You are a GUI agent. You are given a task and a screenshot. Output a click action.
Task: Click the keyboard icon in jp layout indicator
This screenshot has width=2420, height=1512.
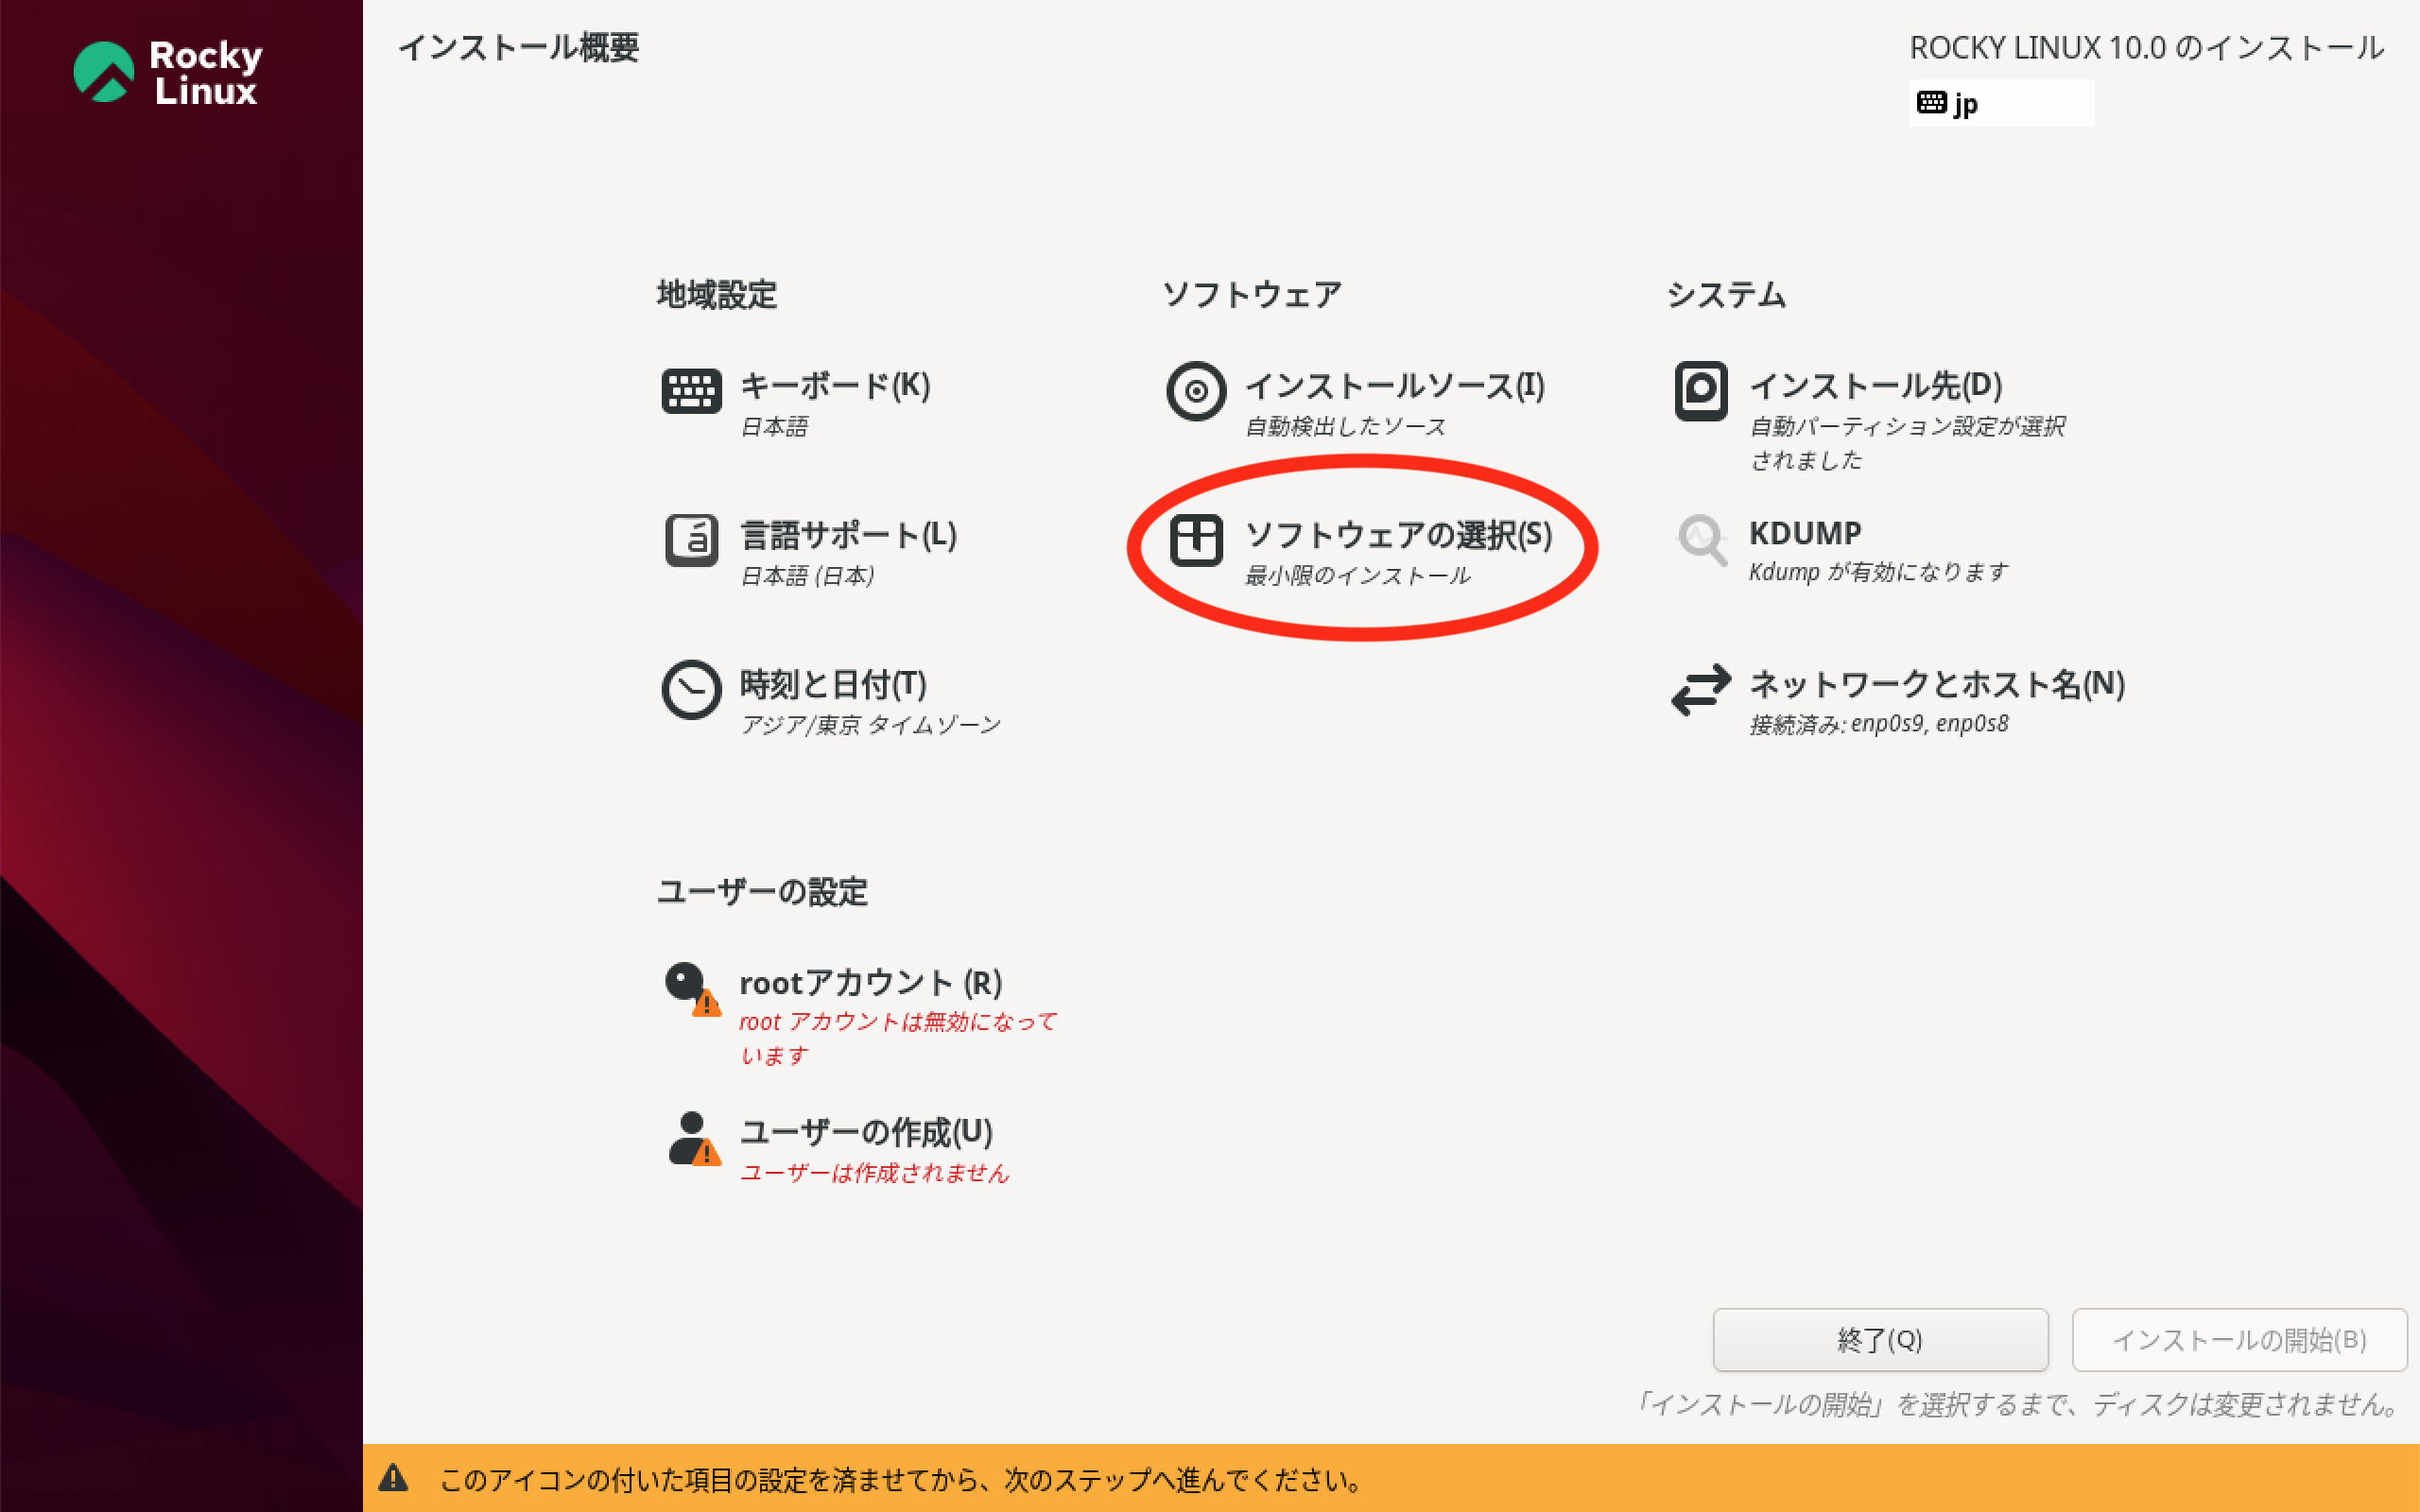point(1931,102)
